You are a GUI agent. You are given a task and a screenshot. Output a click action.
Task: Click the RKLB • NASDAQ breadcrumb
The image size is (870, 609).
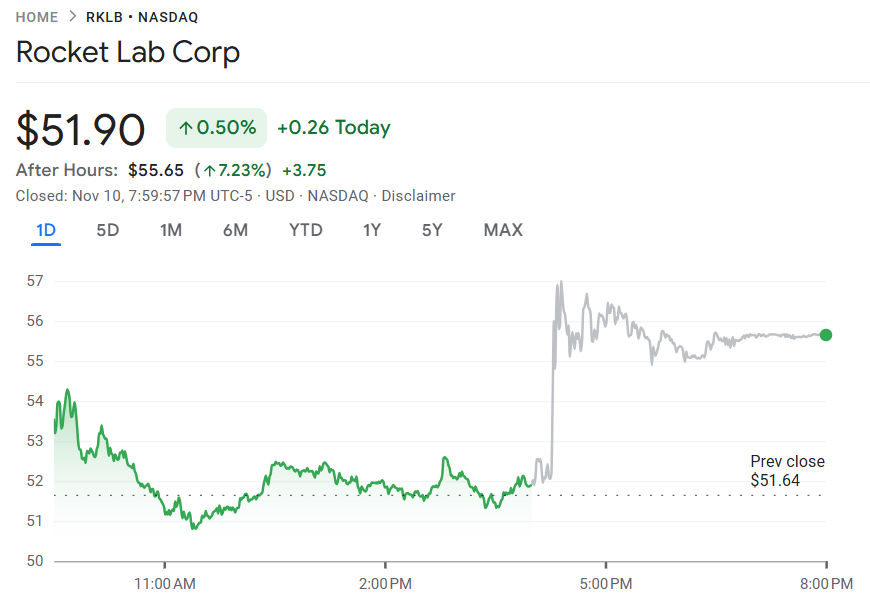coord(142,17)
